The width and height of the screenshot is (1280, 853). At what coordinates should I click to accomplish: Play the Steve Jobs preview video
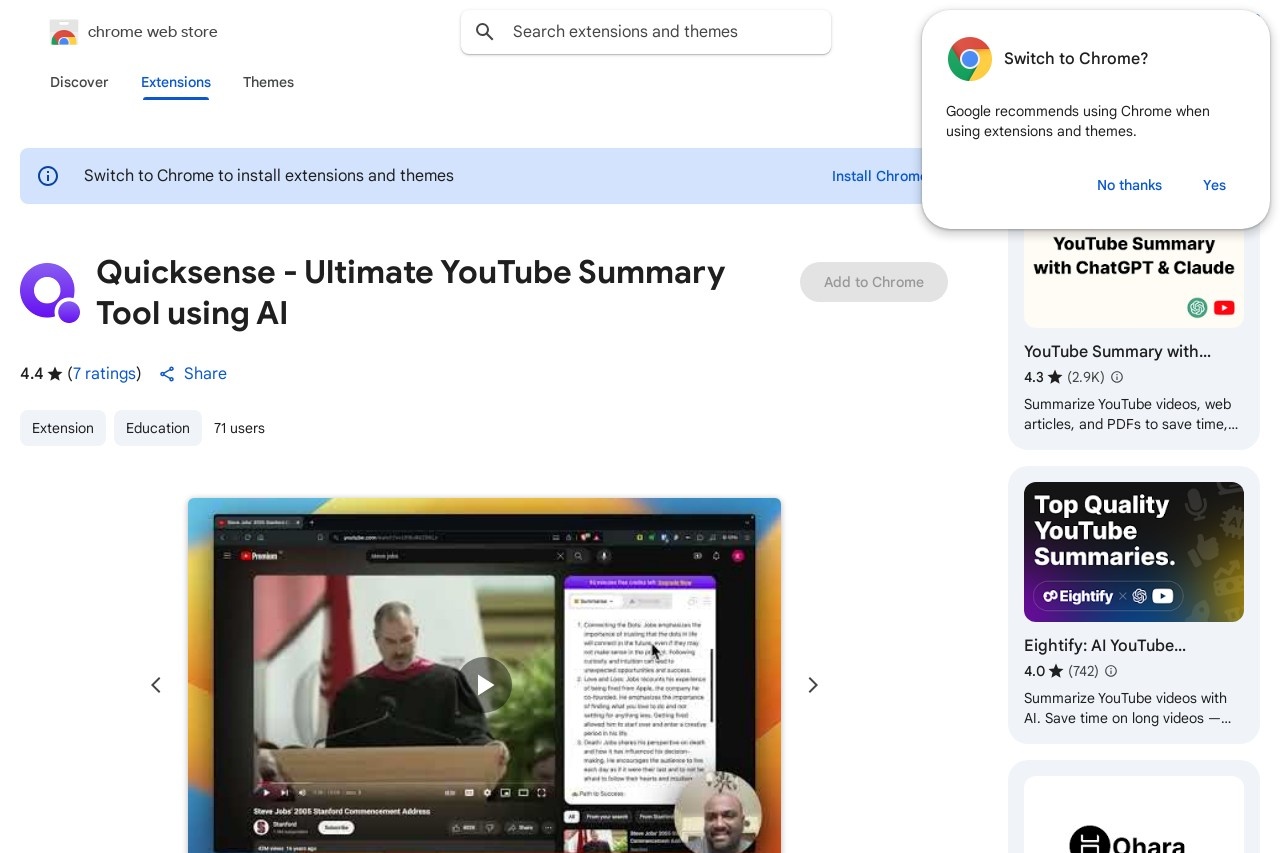pos(485,685)
